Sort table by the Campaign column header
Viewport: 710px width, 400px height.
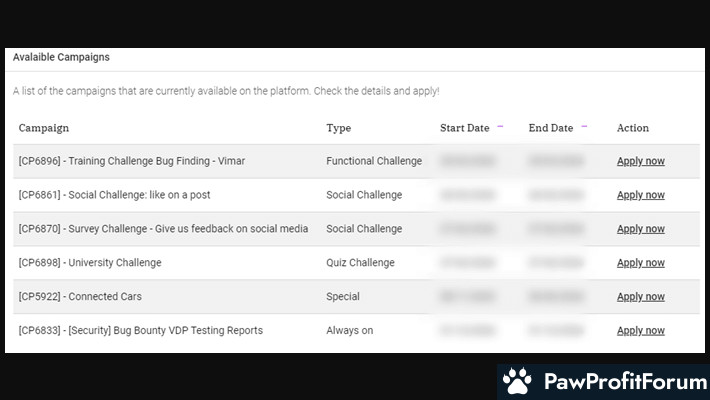click(x=44, y=128)
